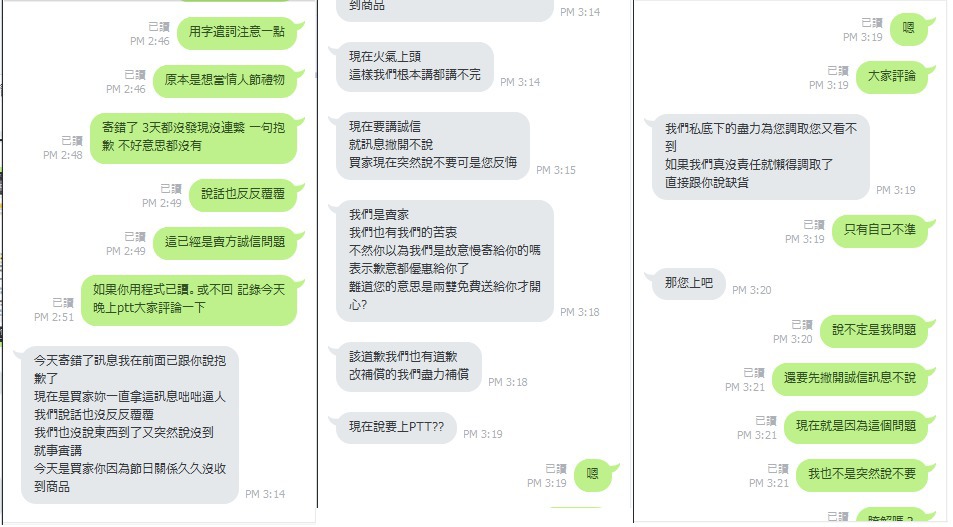Select the gray bubble '現在說要上PTT??'

coord(396,427)
